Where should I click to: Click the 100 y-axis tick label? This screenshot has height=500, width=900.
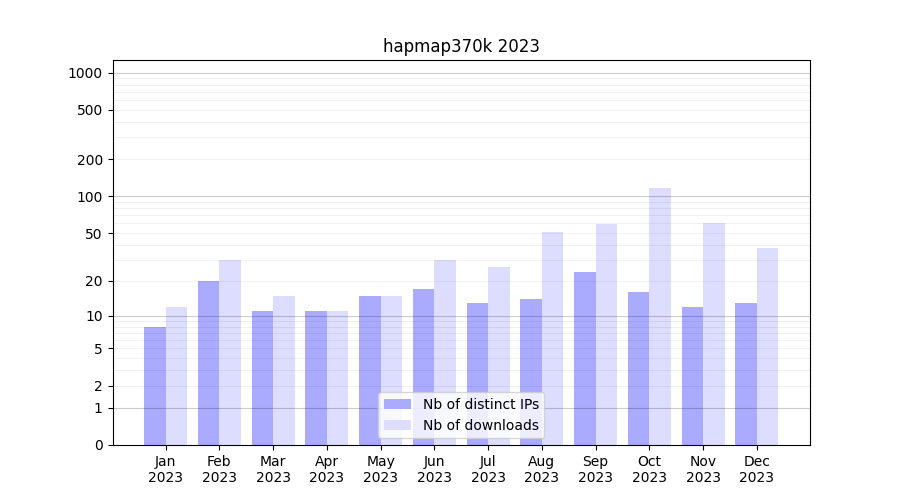(x=90, y=197)
